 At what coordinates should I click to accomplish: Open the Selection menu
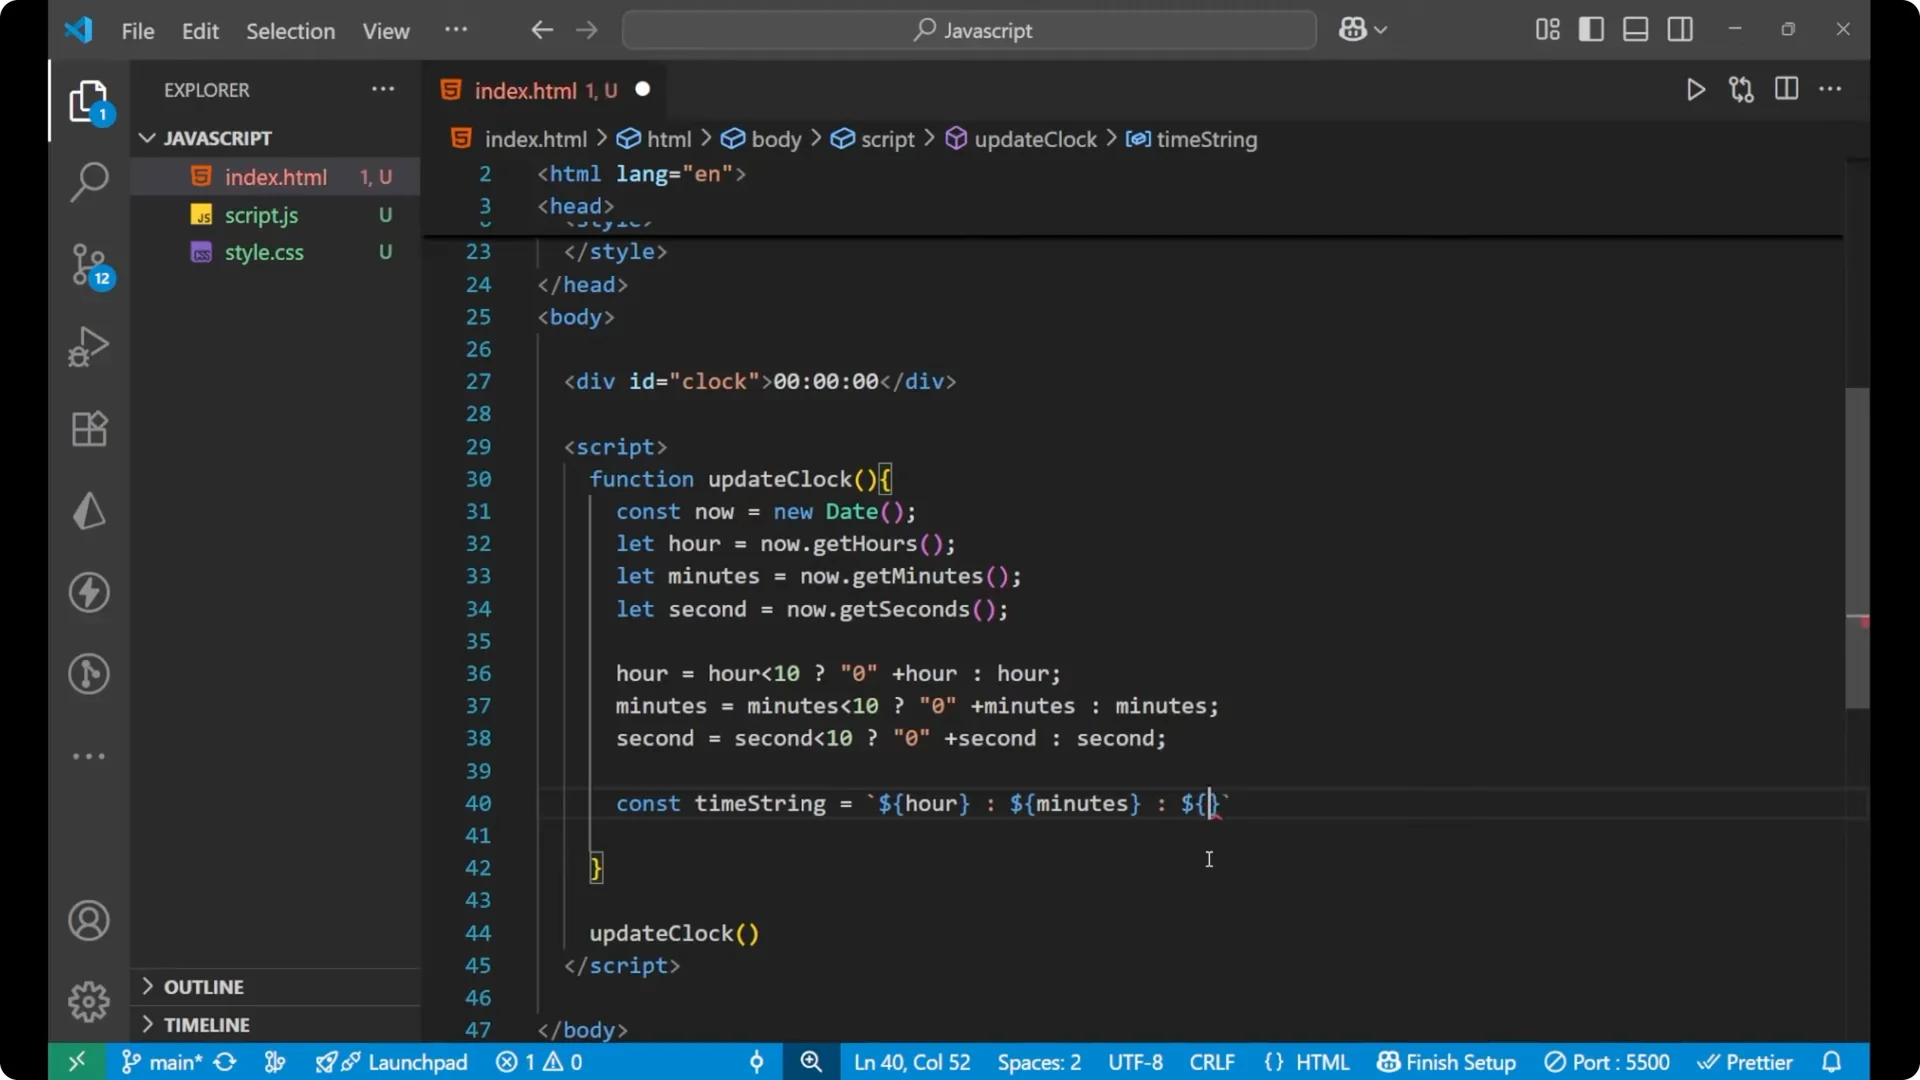(x=290, y=31)
